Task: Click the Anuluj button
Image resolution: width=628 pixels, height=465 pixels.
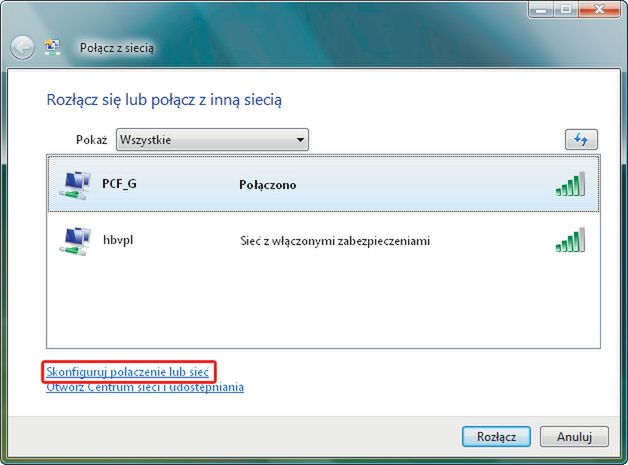Action: click(574, 436)
